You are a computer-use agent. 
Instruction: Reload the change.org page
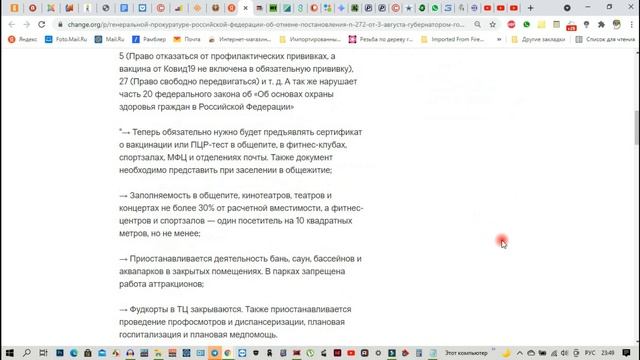(42, 24)
